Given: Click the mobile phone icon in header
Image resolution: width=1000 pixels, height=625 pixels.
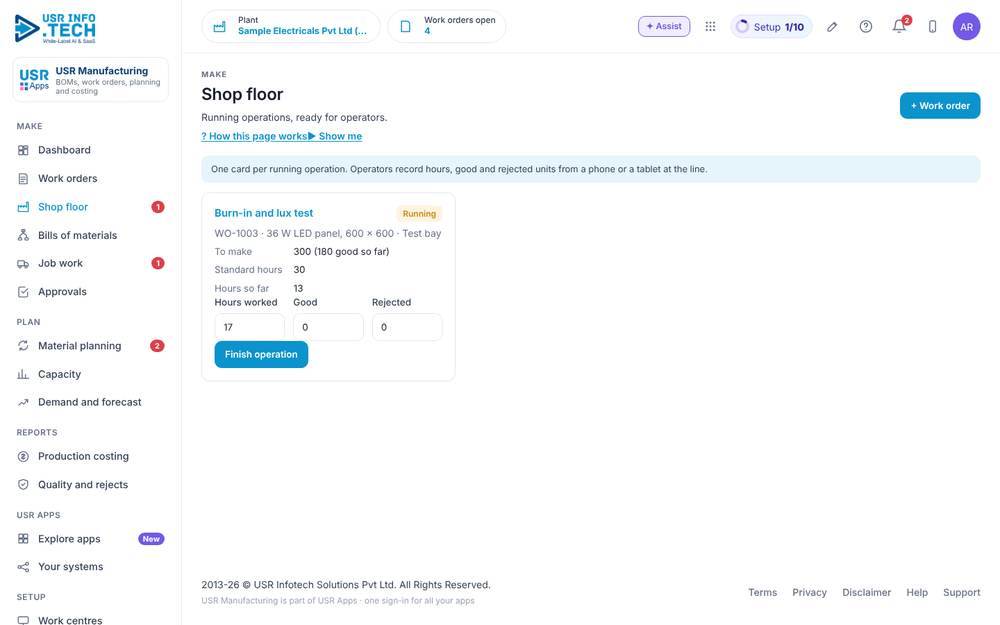Looking at the screenshot, I should click(x=932, y=26).
